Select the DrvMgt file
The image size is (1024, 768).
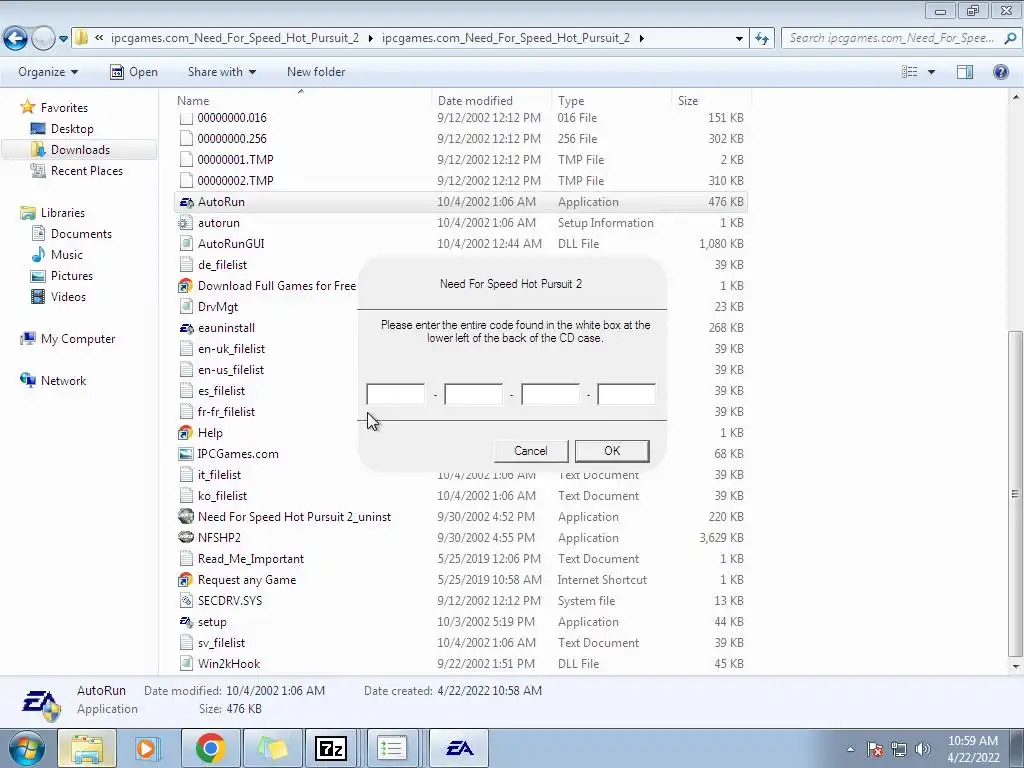218,307
